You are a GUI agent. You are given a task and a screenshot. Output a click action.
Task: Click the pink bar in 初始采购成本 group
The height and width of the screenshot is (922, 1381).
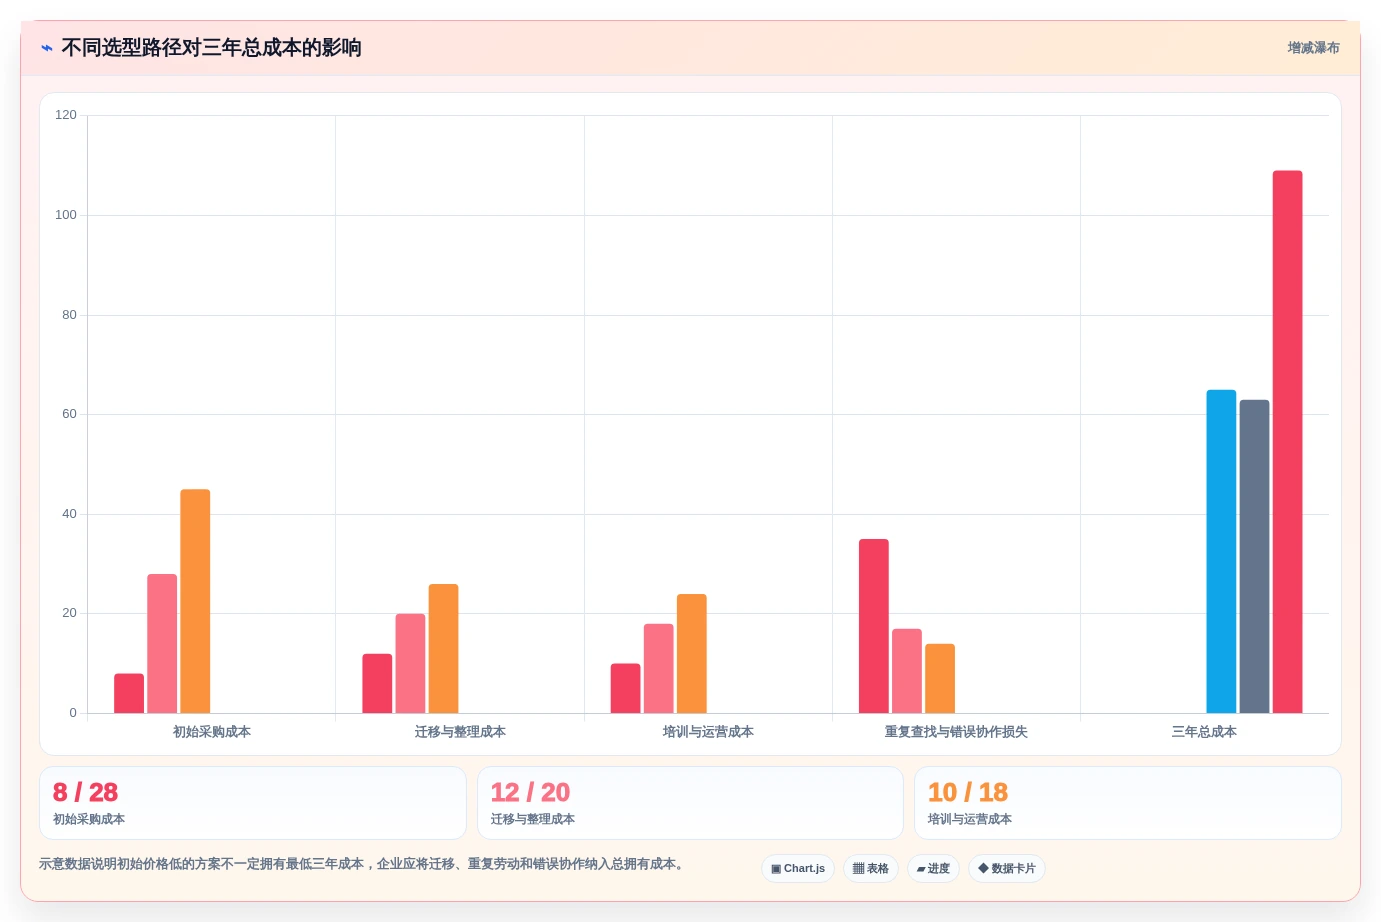pyautogui.click(x=162, y=643)
